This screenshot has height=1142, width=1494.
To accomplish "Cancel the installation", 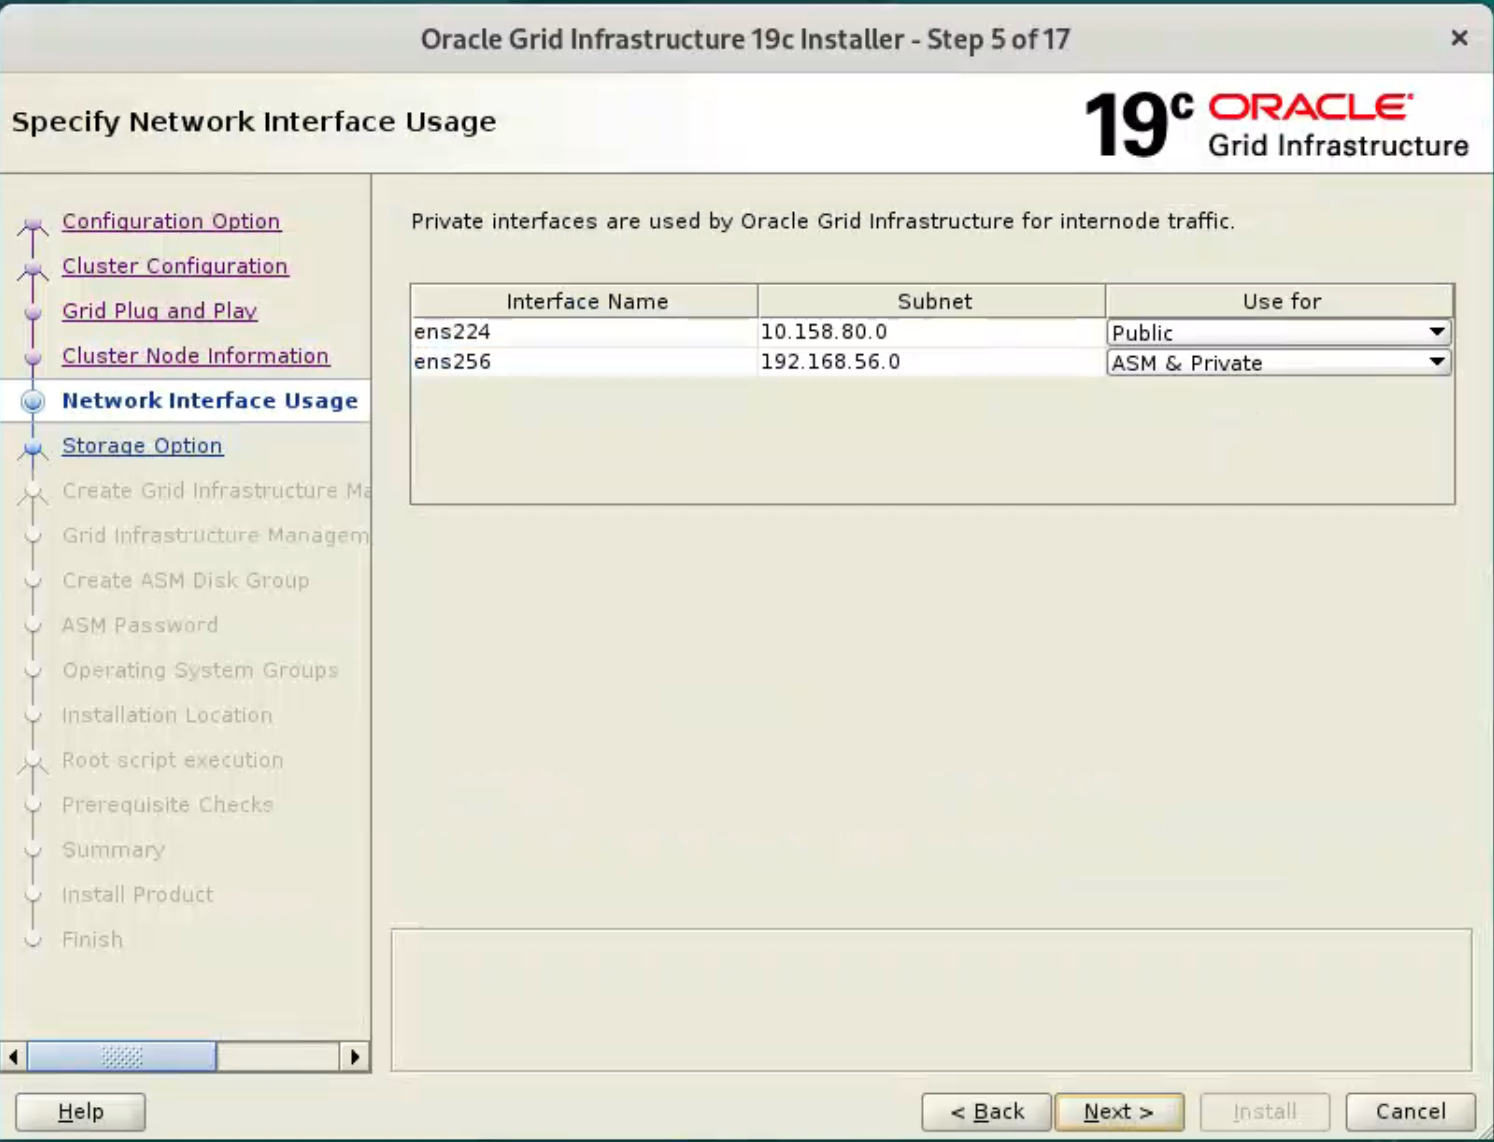I will point(1410,1112).
